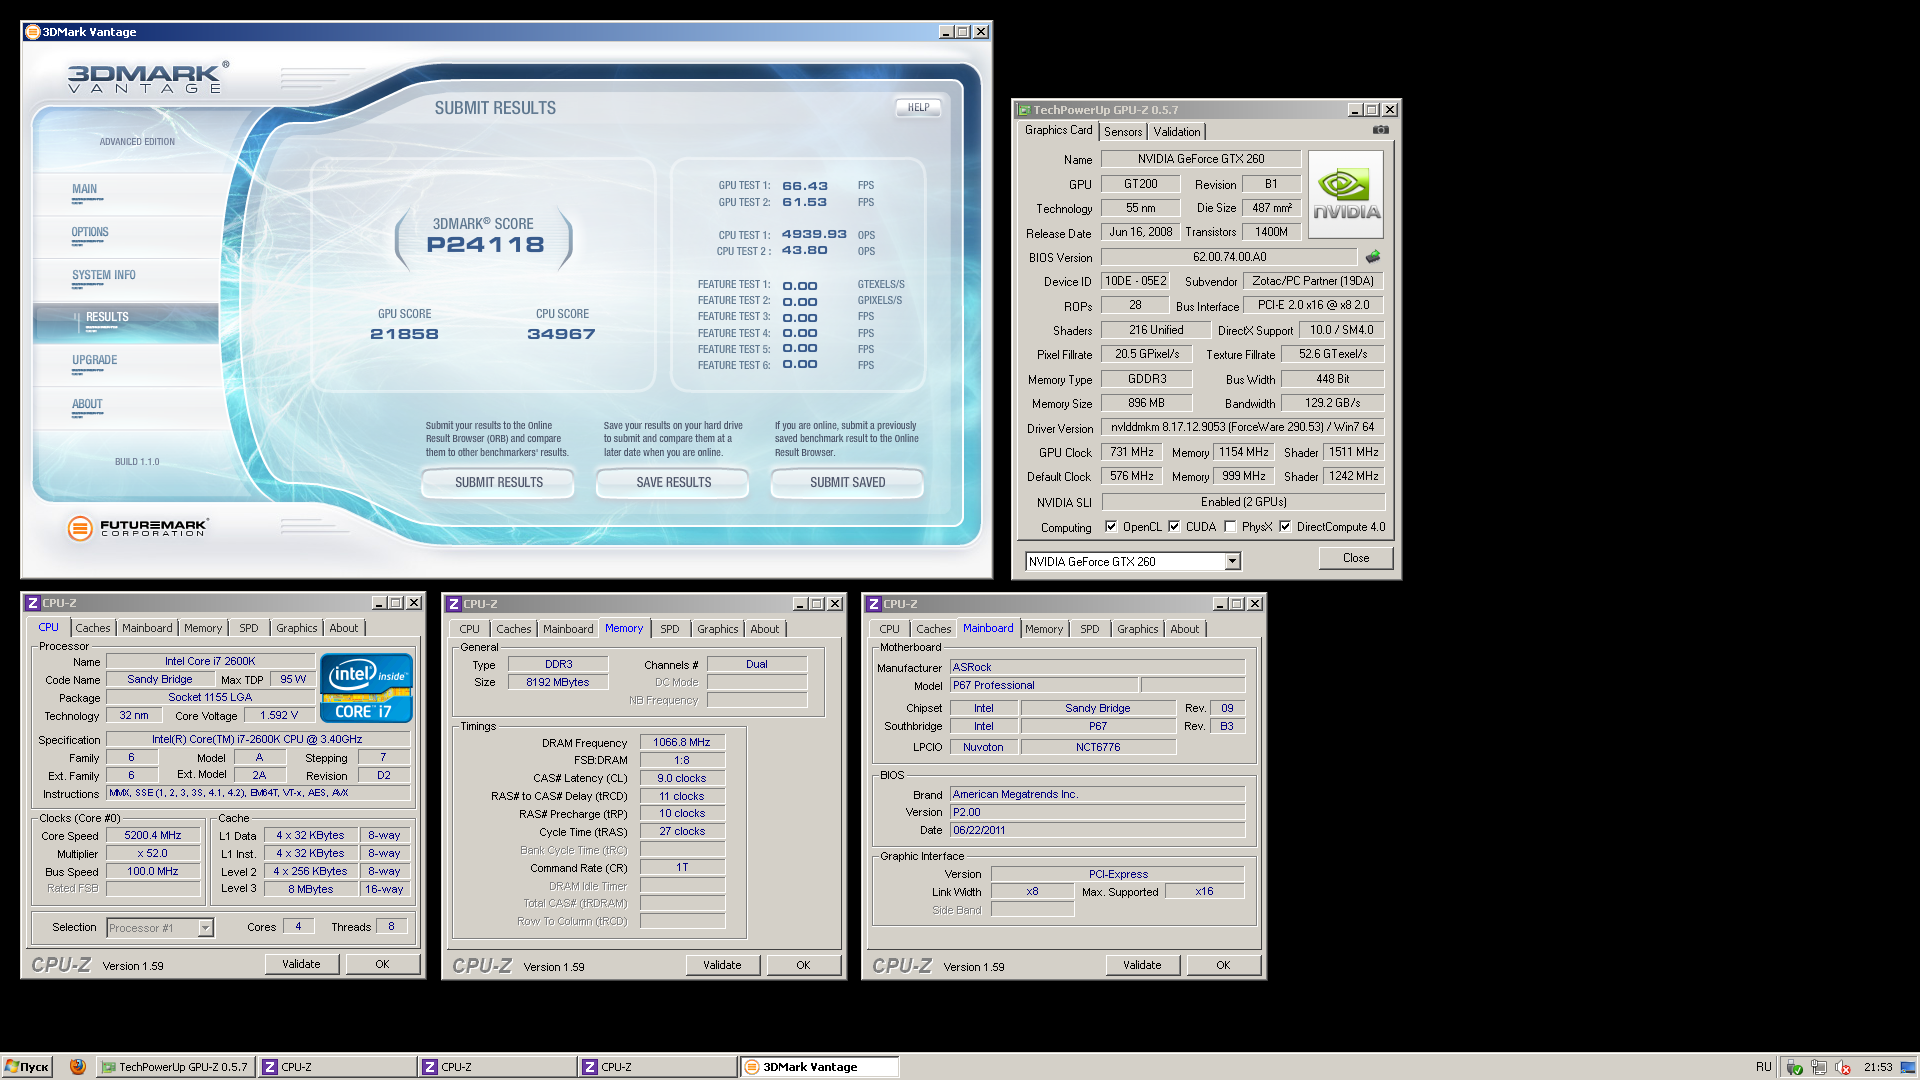Image resolution: width=1920 pixels, height=1080 pixels.
Task: Click Close button in GPU-Z
Action: 1356,558
